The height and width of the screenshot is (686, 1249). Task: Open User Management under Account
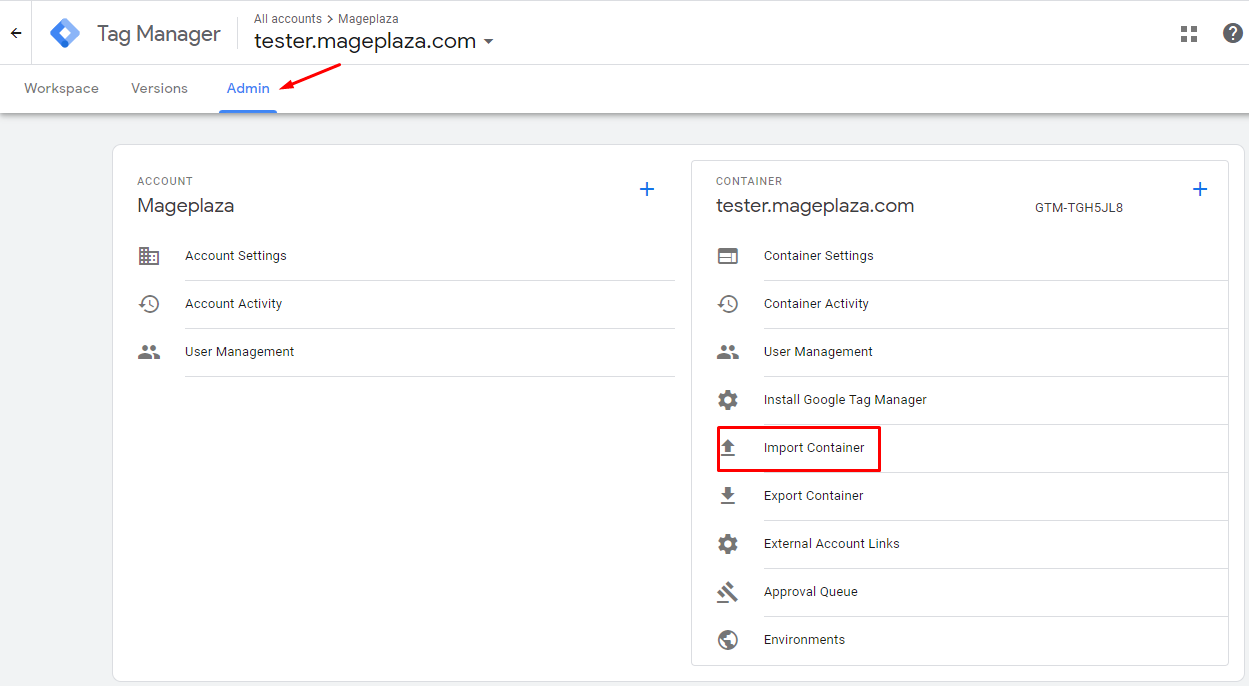[240, 352]
